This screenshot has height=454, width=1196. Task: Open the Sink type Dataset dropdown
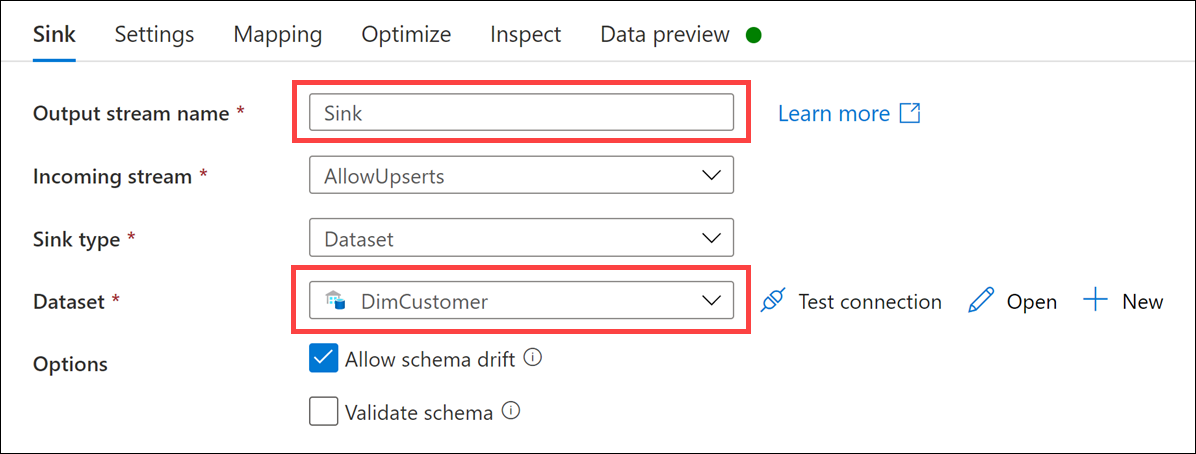coord(522,238)
